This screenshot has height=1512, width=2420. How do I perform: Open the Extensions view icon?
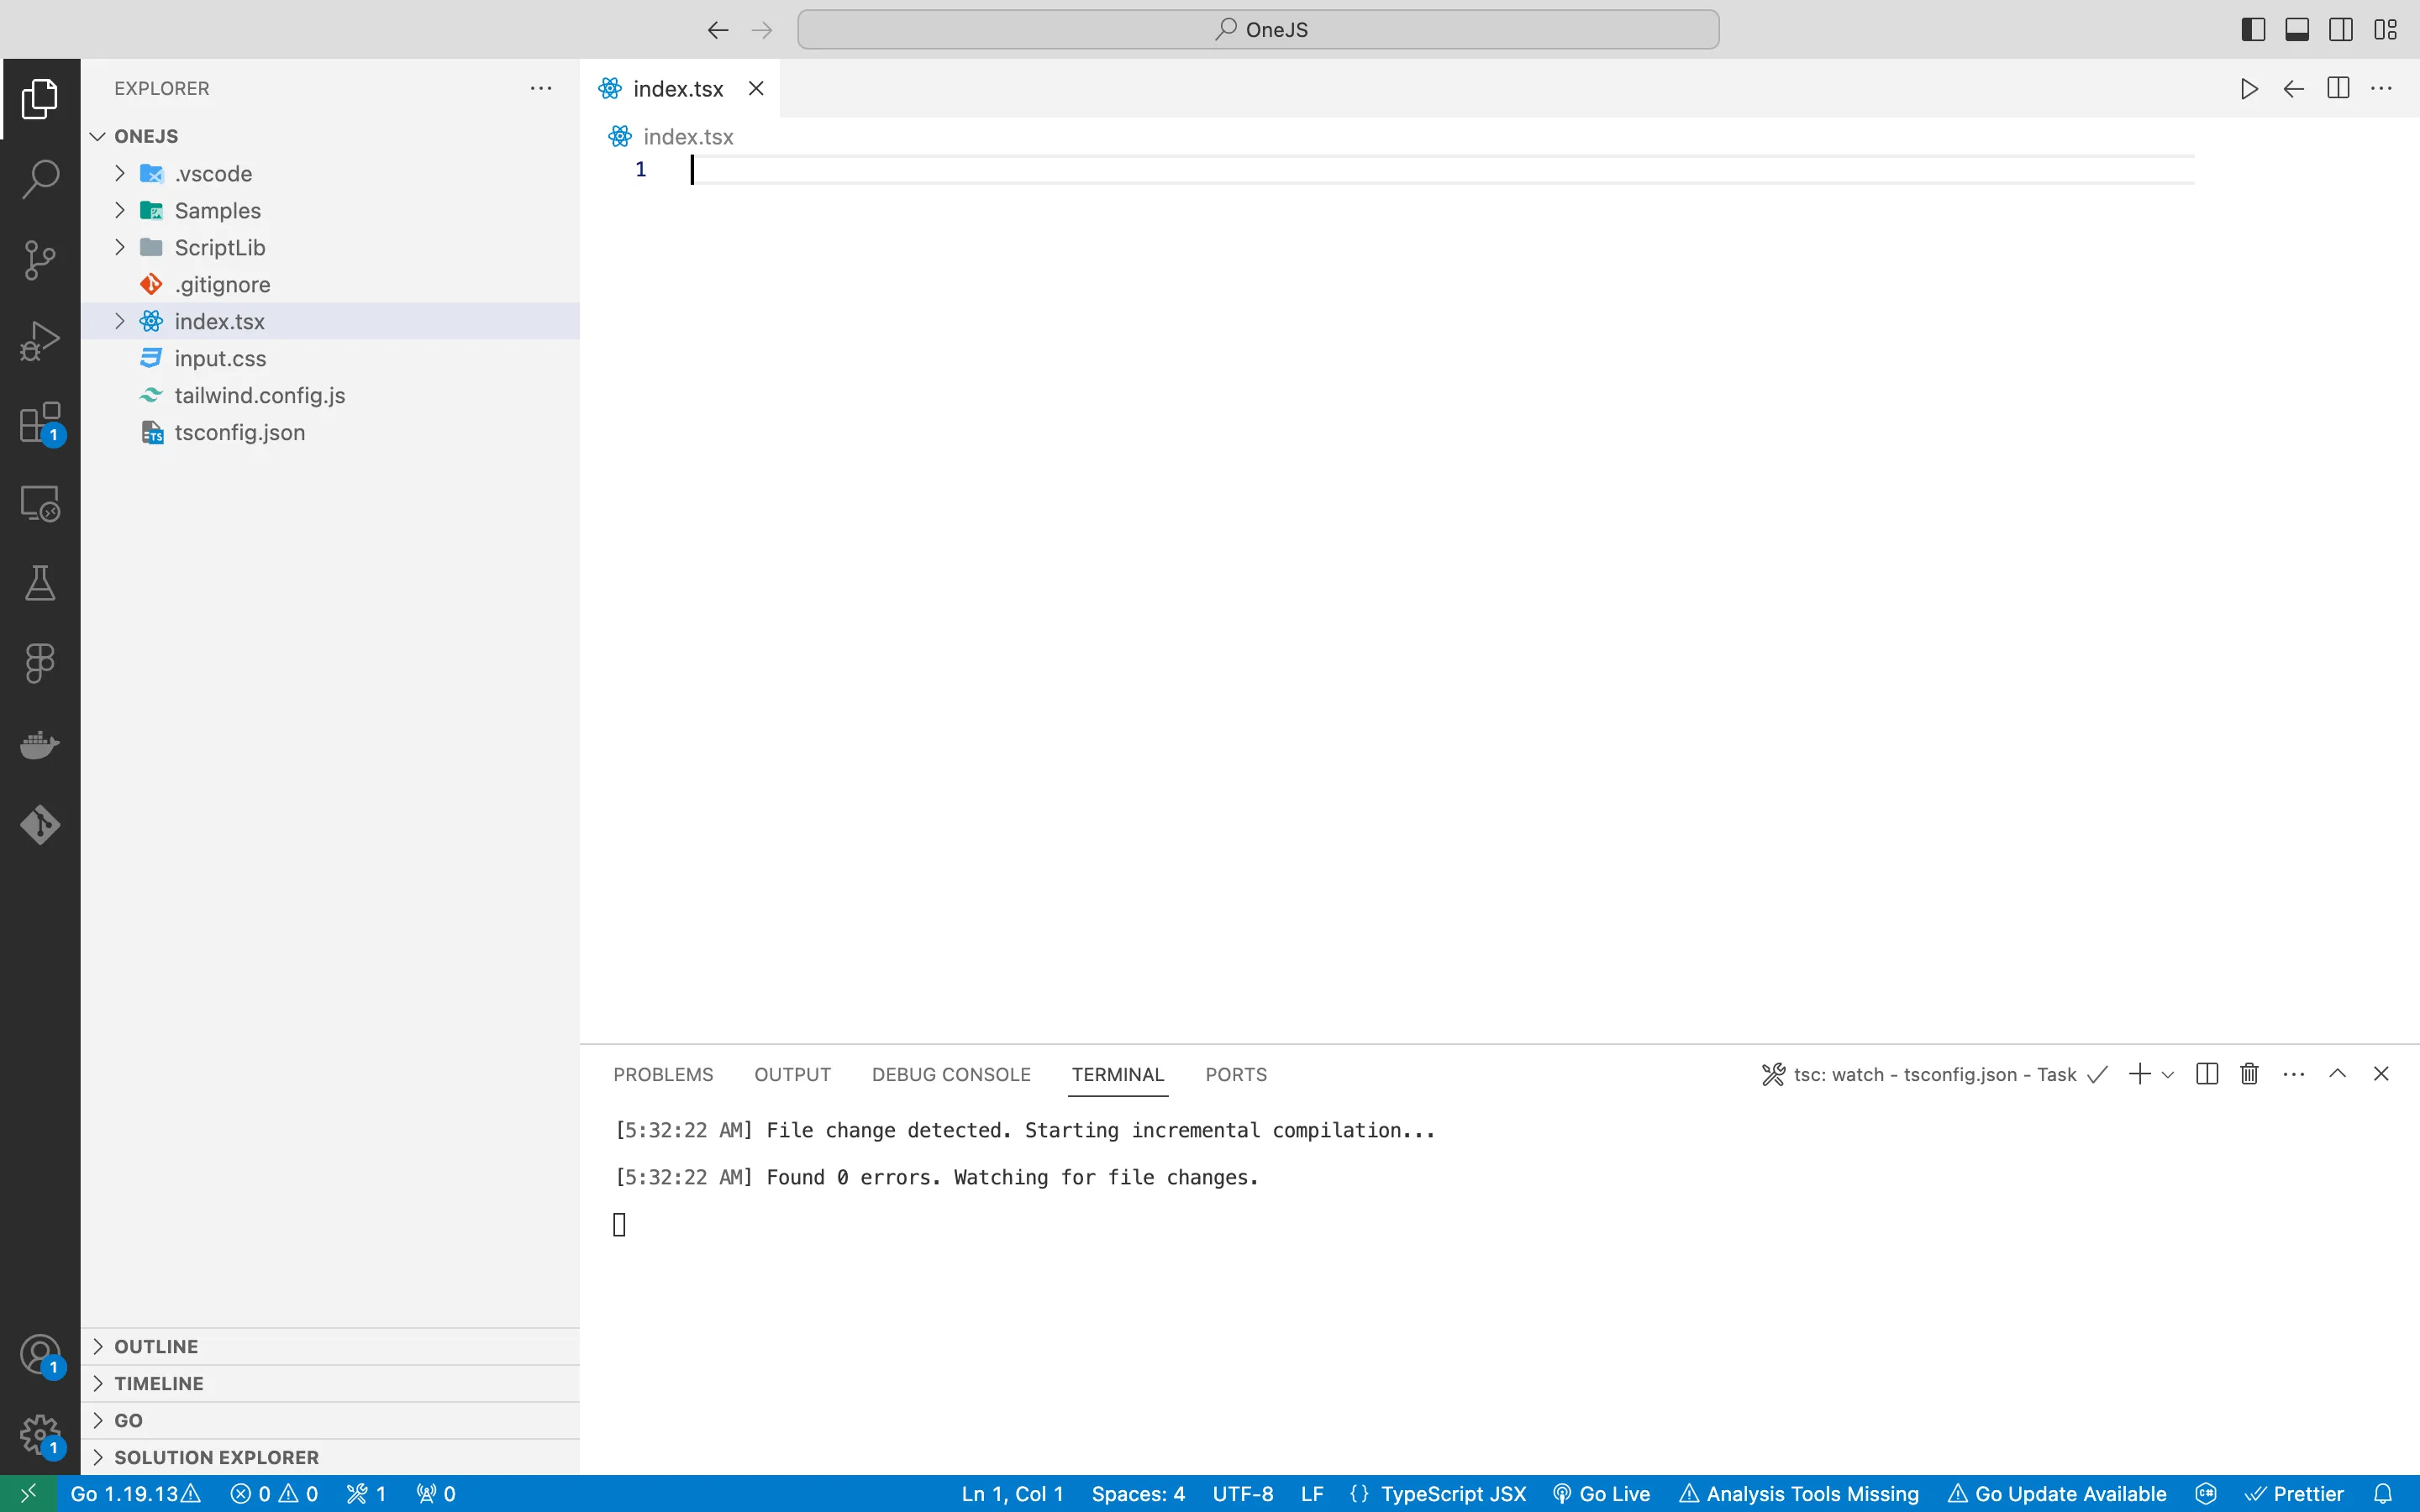coord(40,422)
